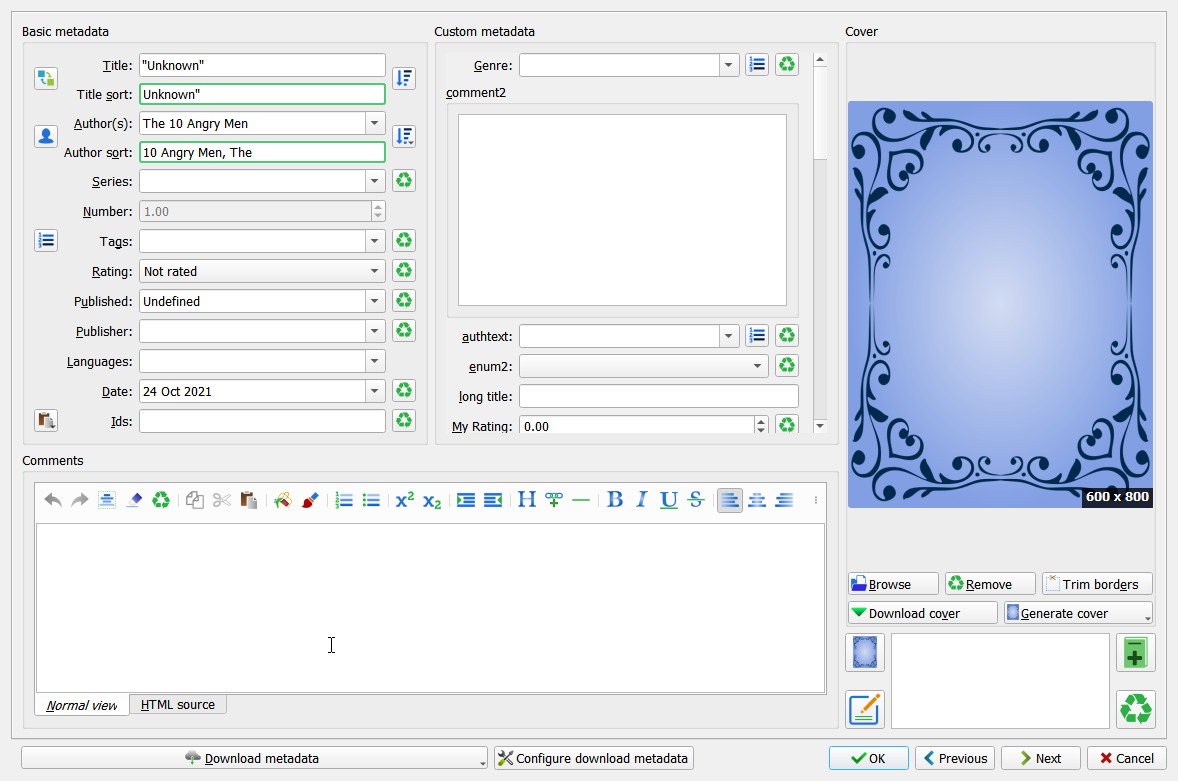The width and height of the screenshot is (1178, 781).
Task: Click the heading style H icon
Action: pyautogui.click(x=526, y=500)
